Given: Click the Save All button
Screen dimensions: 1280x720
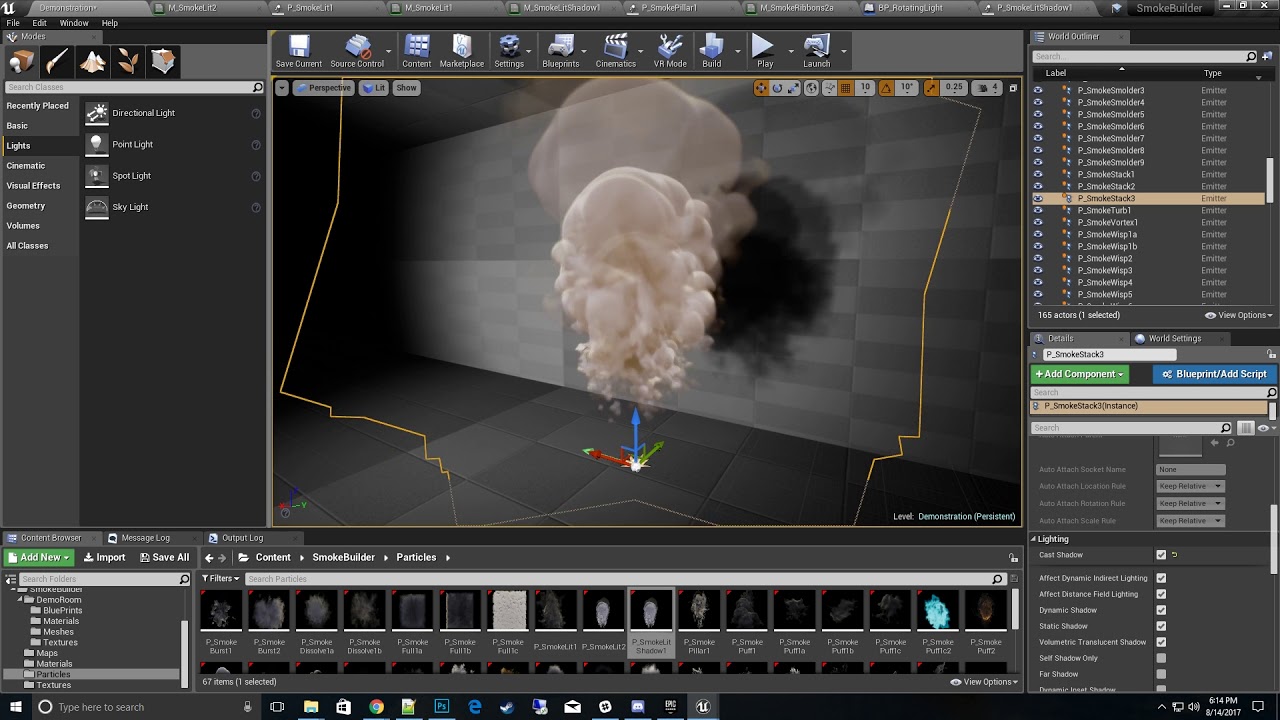Looking at the screenshot, I should [164, 557].
